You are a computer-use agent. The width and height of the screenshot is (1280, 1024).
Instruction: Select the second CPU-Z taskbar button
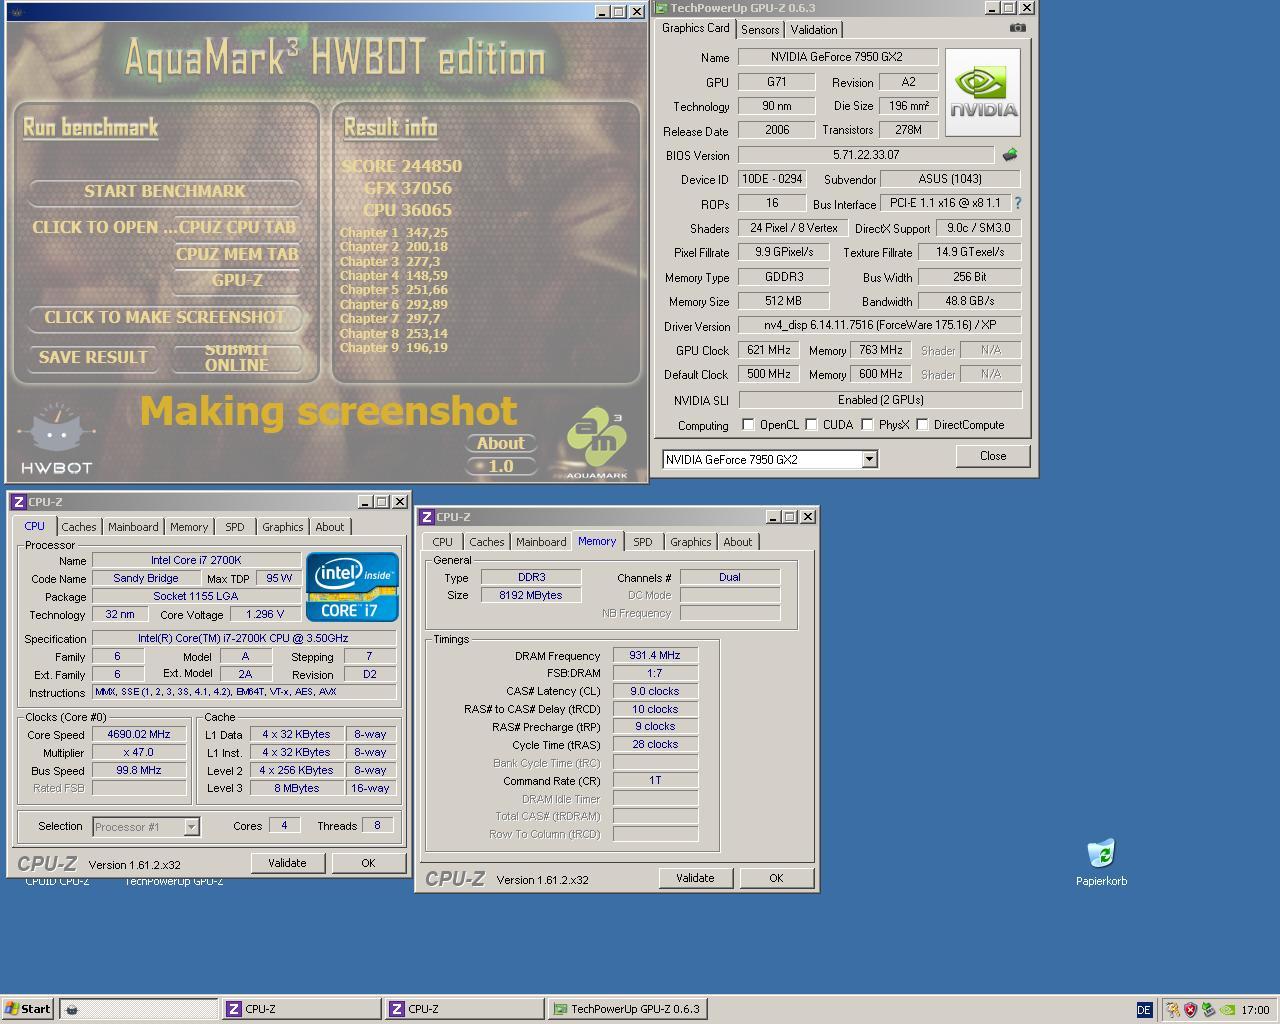464,1009
